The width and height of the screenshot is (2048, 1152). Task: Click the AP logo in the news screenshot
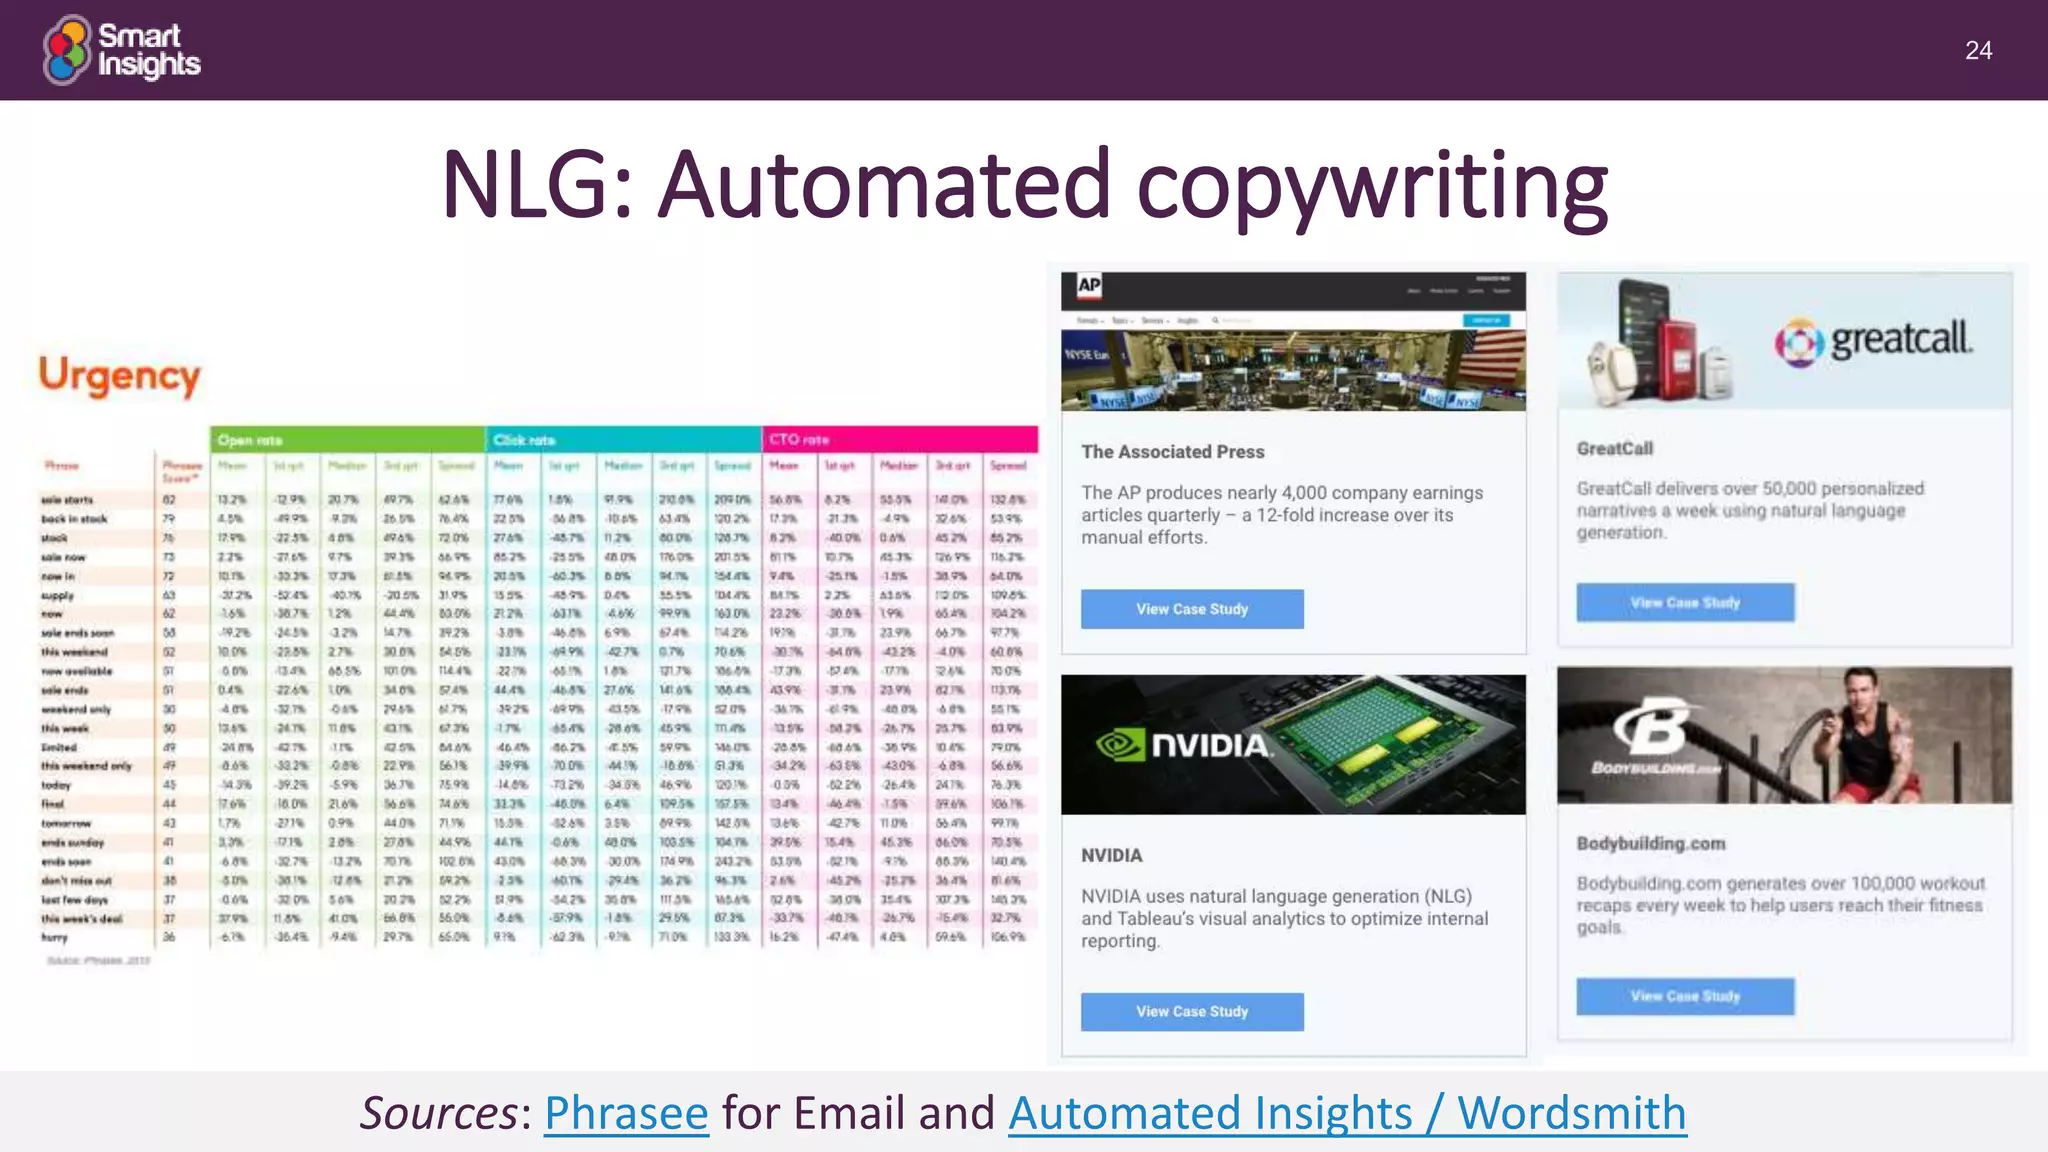click(x=1089, y=285)
